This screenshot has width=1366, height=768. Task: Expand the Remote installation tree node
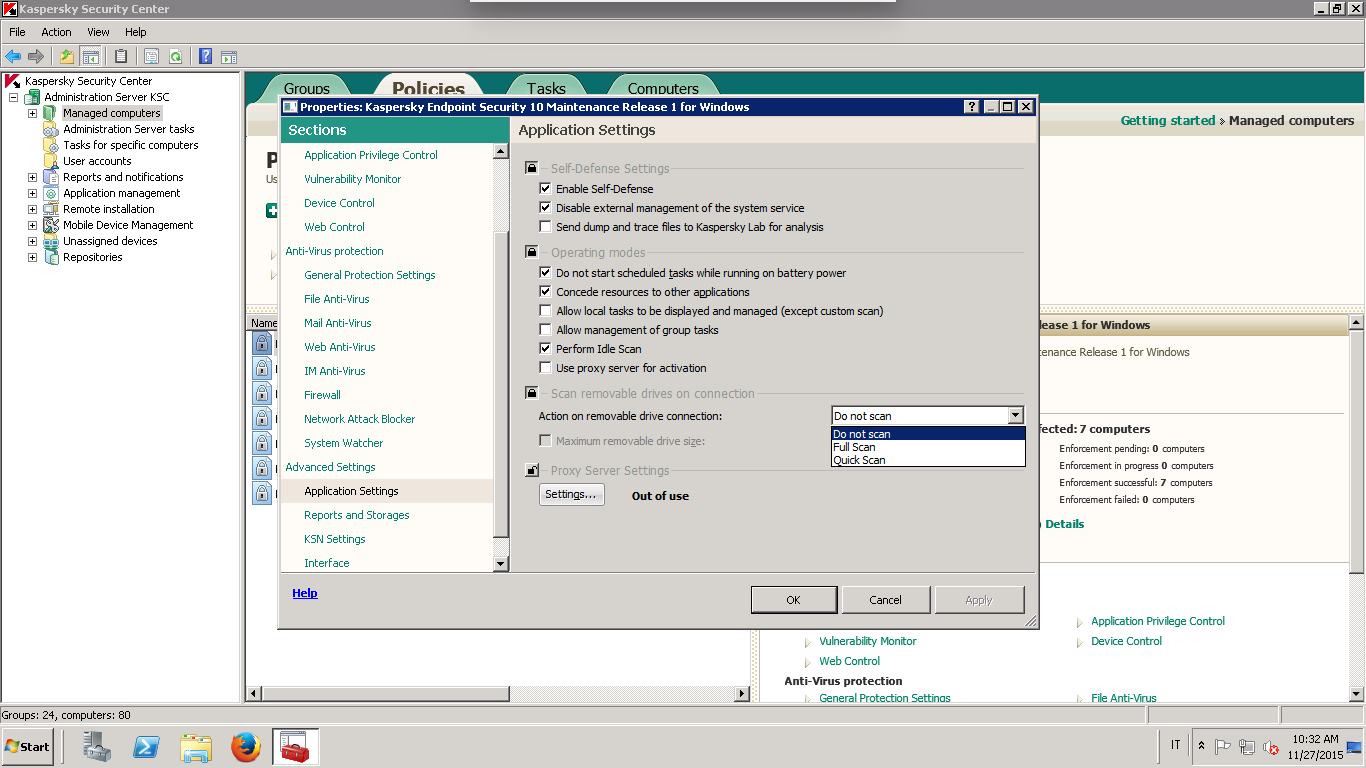coord(32,209)
